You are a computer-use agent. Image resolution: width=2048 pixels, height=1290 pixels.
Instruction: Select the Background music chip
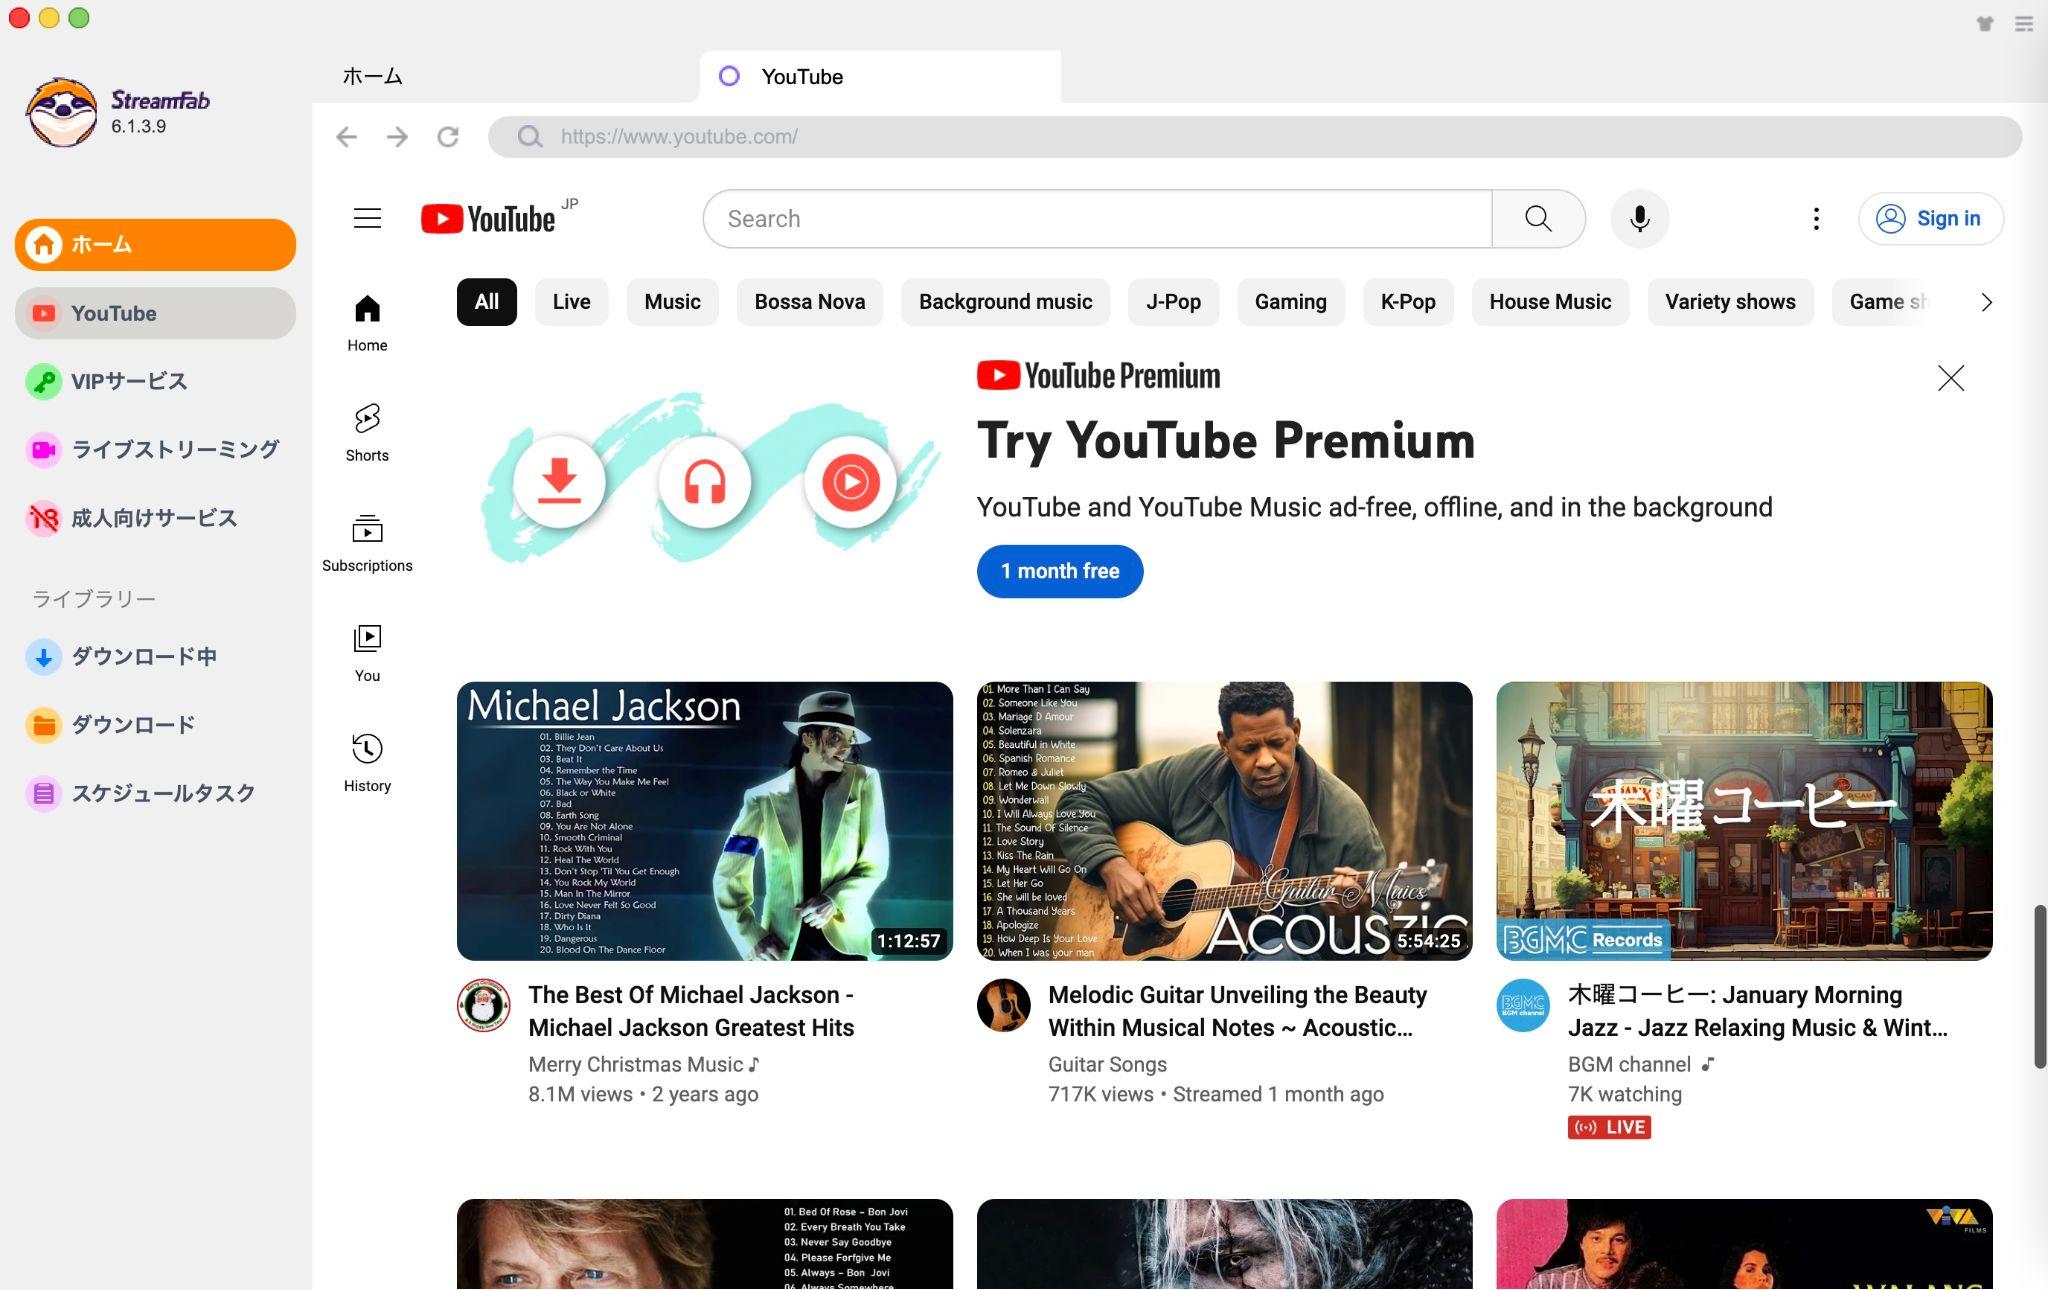point(1005,302)
